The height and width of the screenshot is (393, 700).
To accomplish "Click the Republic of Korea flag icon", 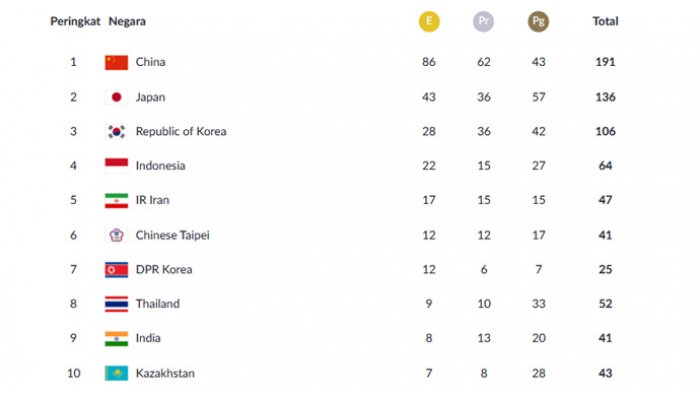I will click(117, 132).
